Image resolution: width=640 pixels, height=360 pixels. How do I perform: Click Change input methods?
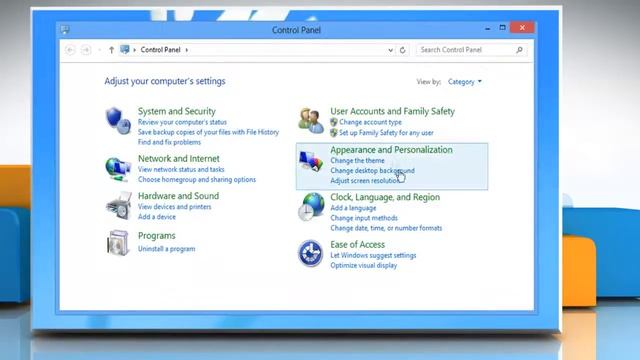pos(364,218)
